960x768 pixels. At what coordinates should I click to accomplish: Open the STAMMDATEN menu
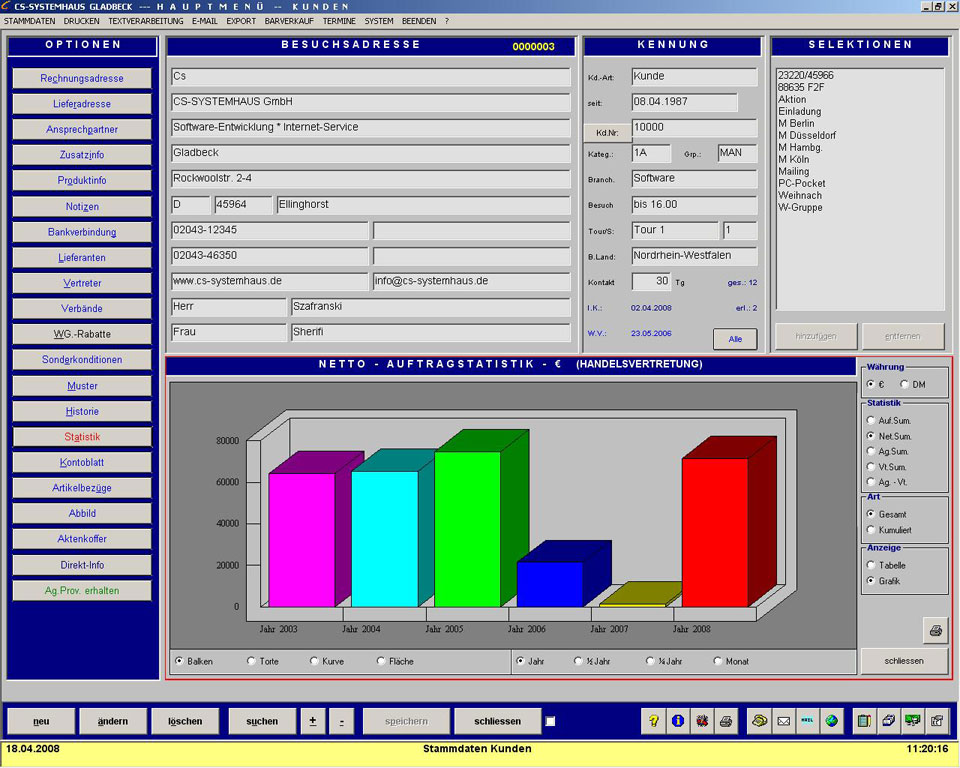pos(29,20)
